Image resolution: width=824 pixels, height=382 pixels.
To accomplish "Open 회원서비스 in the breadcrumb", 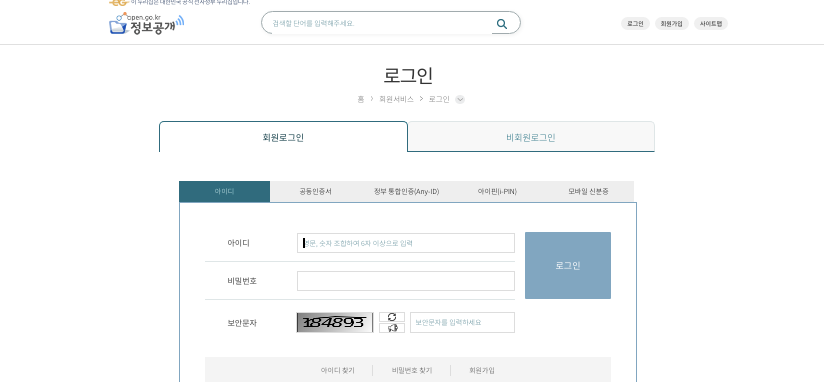I will (x=396, y=99).
